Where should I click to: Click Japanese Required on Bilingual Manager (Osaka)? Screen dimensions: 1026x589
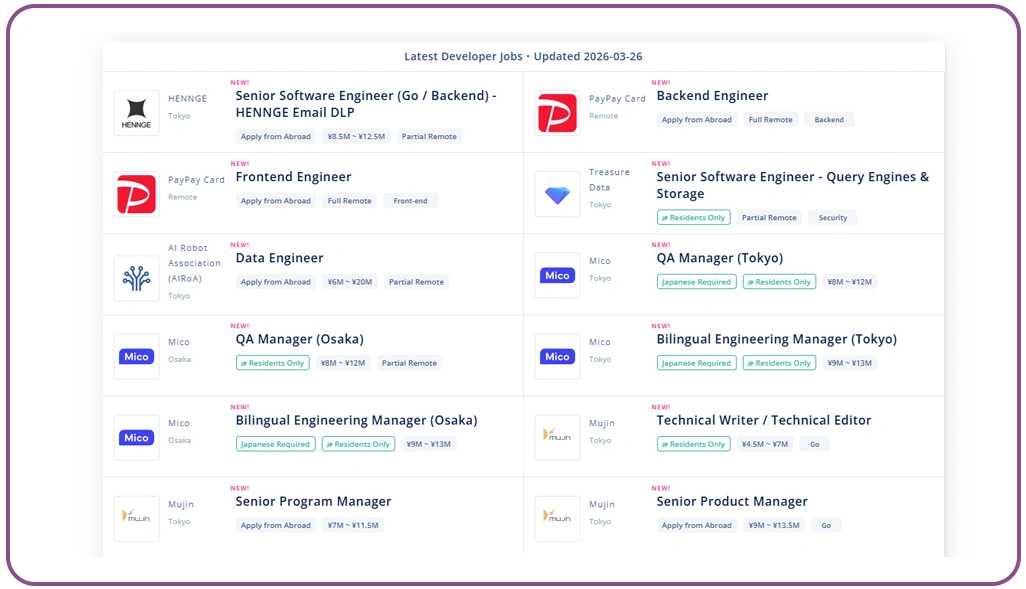click(x=275, y=444)
